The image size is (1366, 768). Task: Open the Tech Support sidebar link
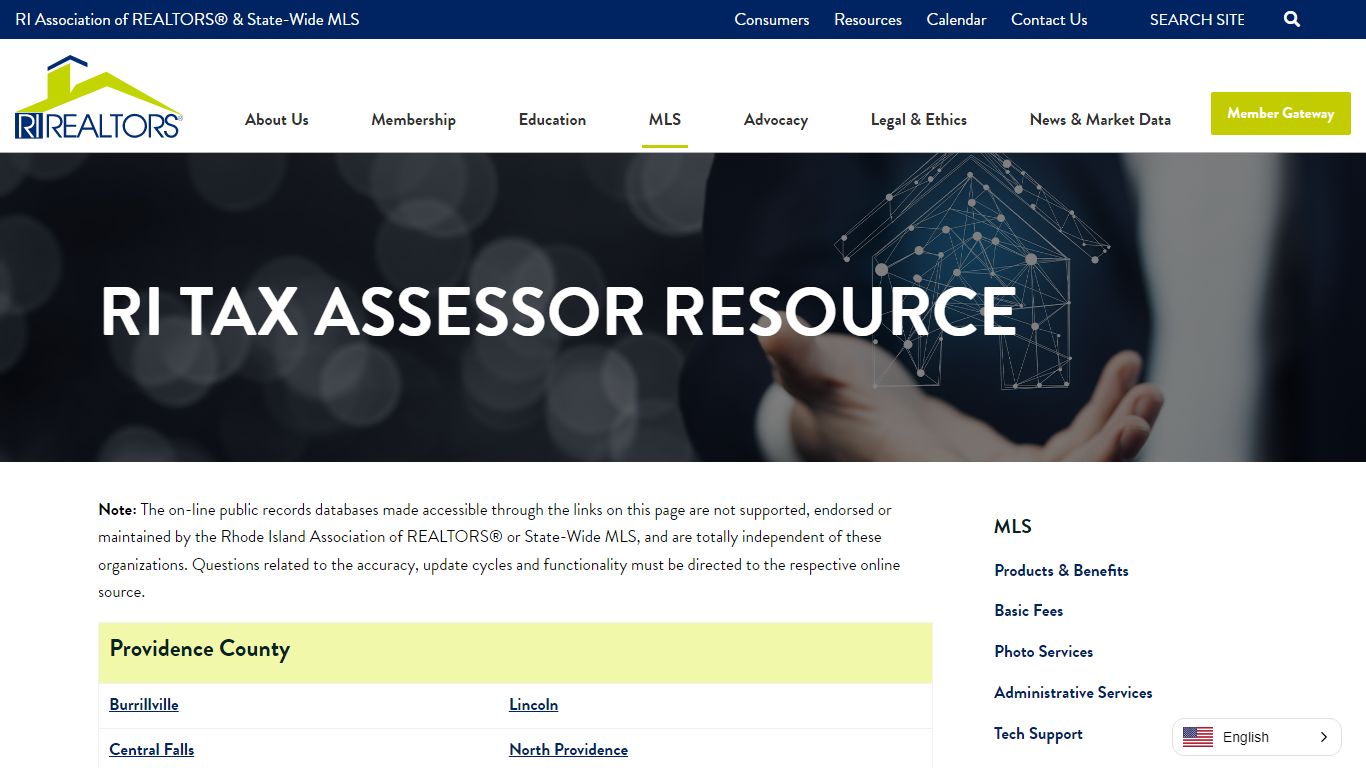[x=1038, y=733]
